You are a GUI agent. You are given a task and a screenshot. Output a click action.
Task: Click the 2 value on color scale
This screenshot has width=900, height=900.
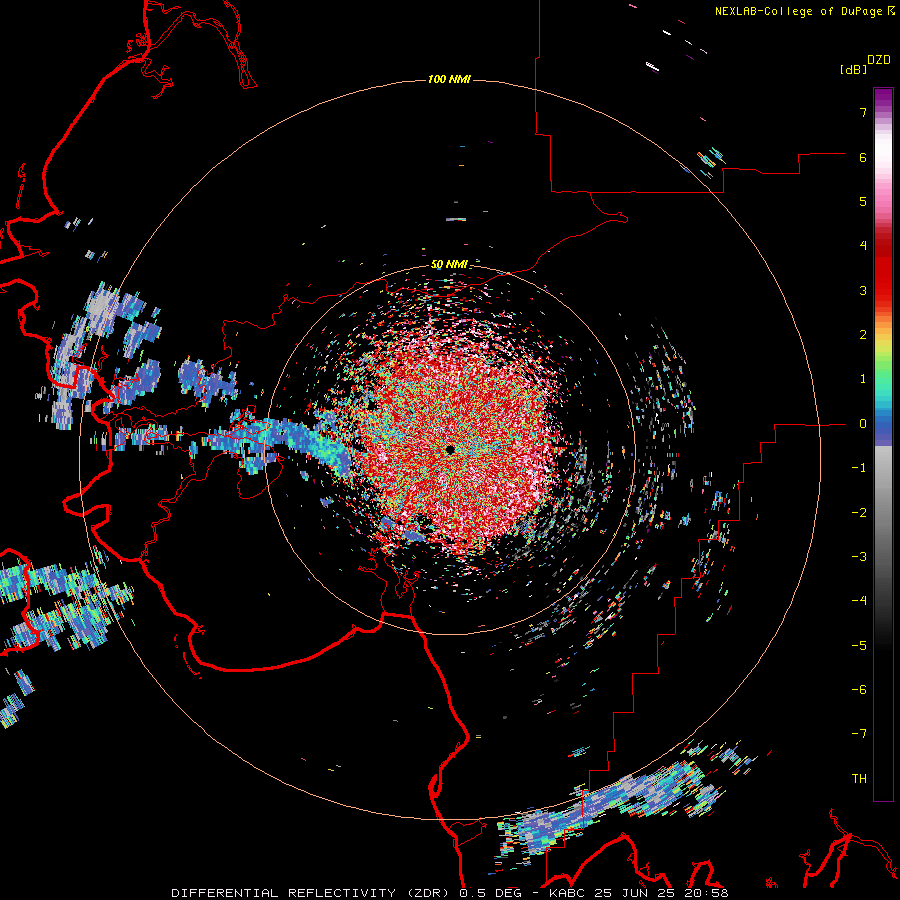(x=863, y=335)
